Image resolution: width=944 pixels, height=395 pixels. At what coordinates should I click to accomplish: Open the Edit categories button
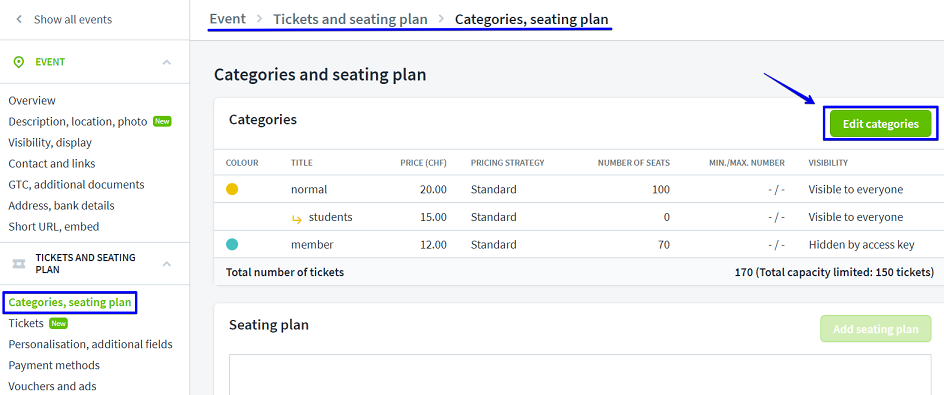pyautogui.click(x=880, y=124)
